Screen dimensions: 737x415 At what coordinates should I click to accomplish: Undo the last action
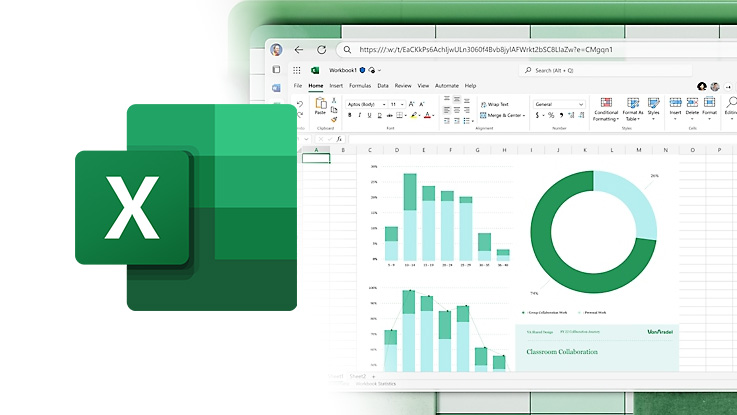tap(300, 104)
